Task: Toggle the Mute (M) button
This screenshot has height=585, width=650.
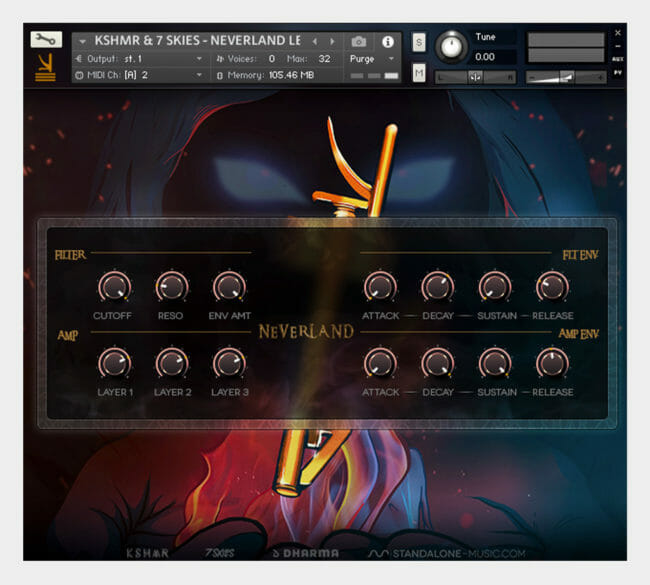Action: point(419,72)
